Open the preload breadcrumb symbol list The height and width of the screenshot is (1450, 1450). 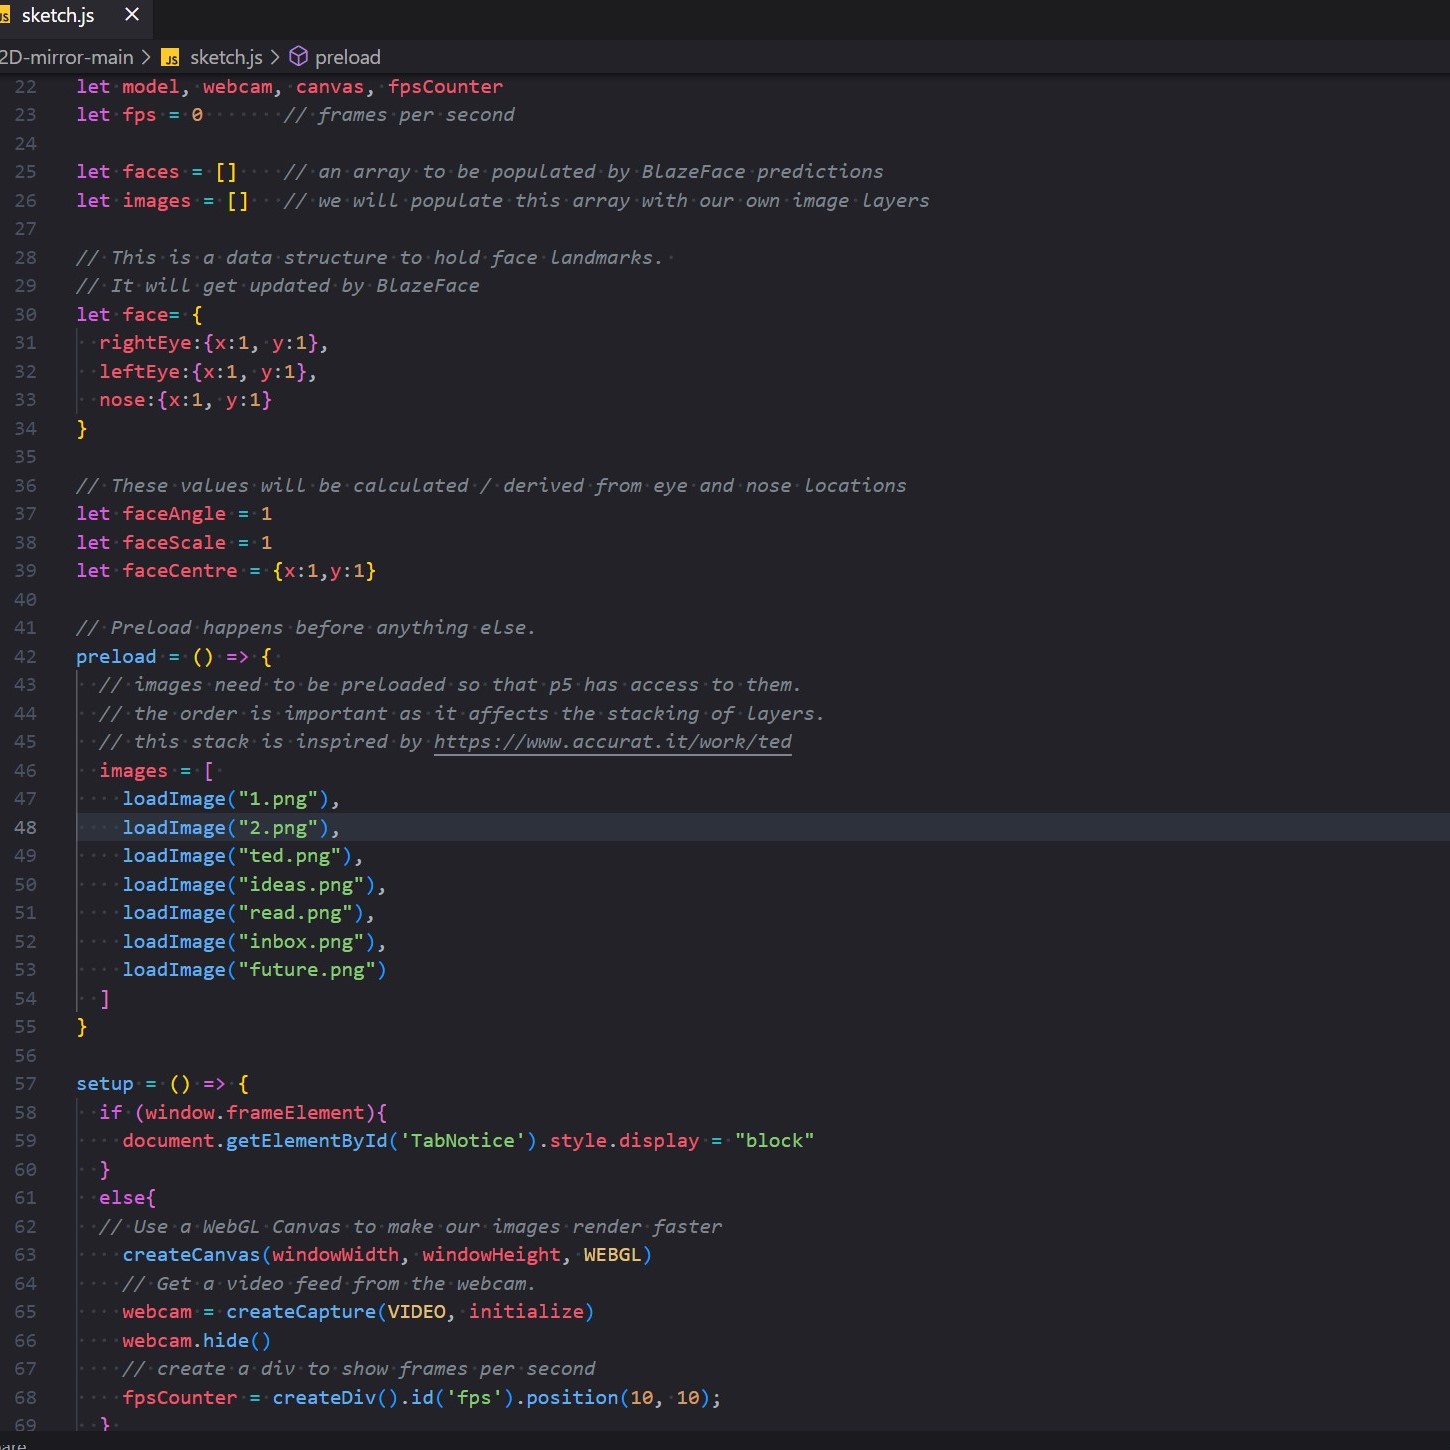click(347, 57)
